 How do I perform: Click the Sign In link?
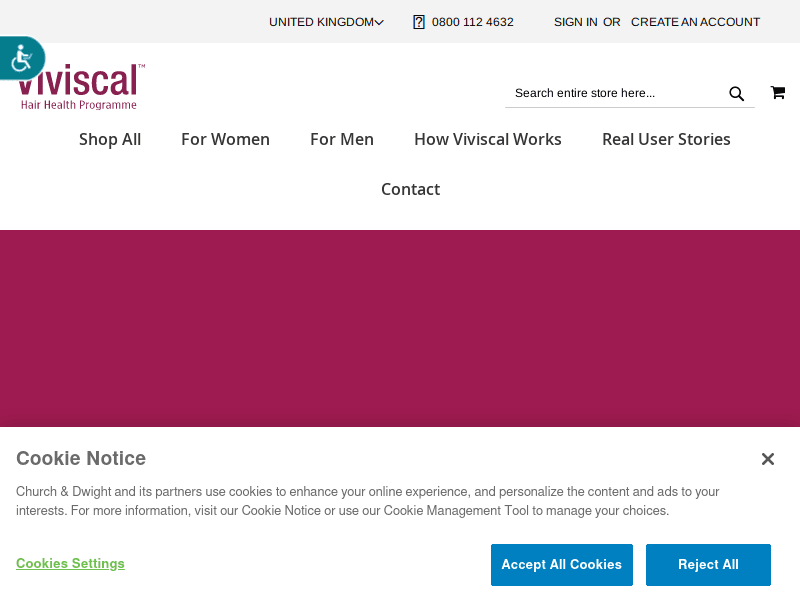pyautogui.click(x=576, y=22)
